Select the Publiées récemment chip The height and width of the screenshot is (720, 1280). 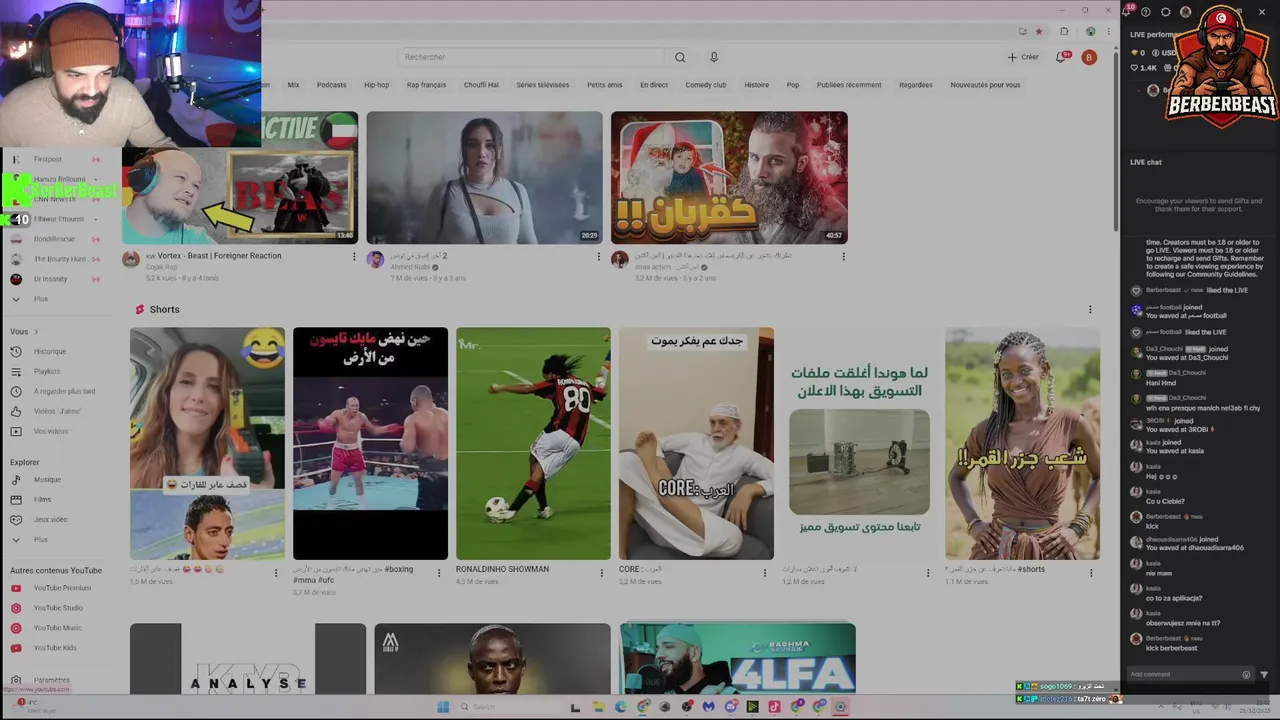(x=849, y=85)
